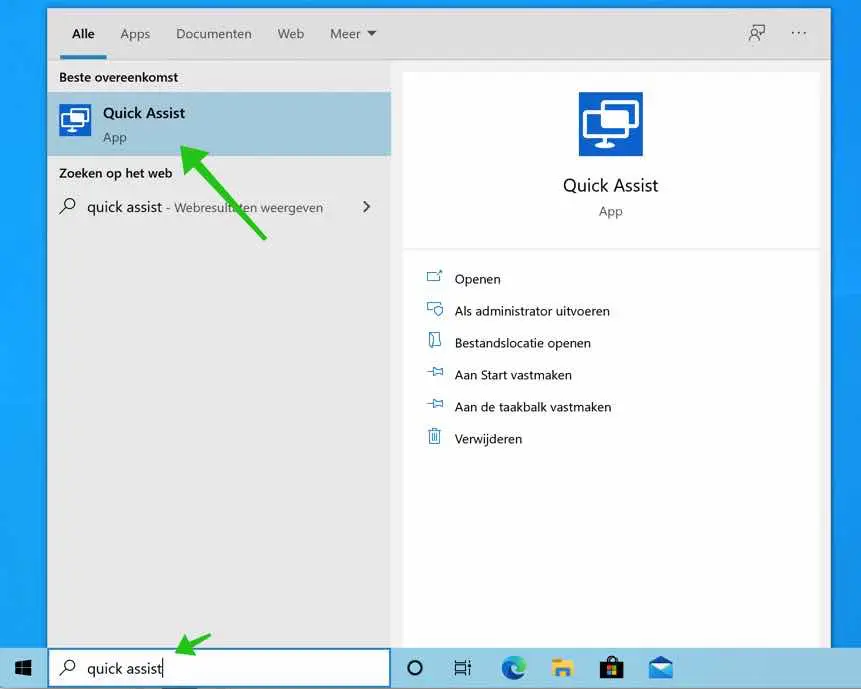Click the pin icon beside taakbalk vastmaken
This screenshot has height=689, width=861.
click(435, 404)
